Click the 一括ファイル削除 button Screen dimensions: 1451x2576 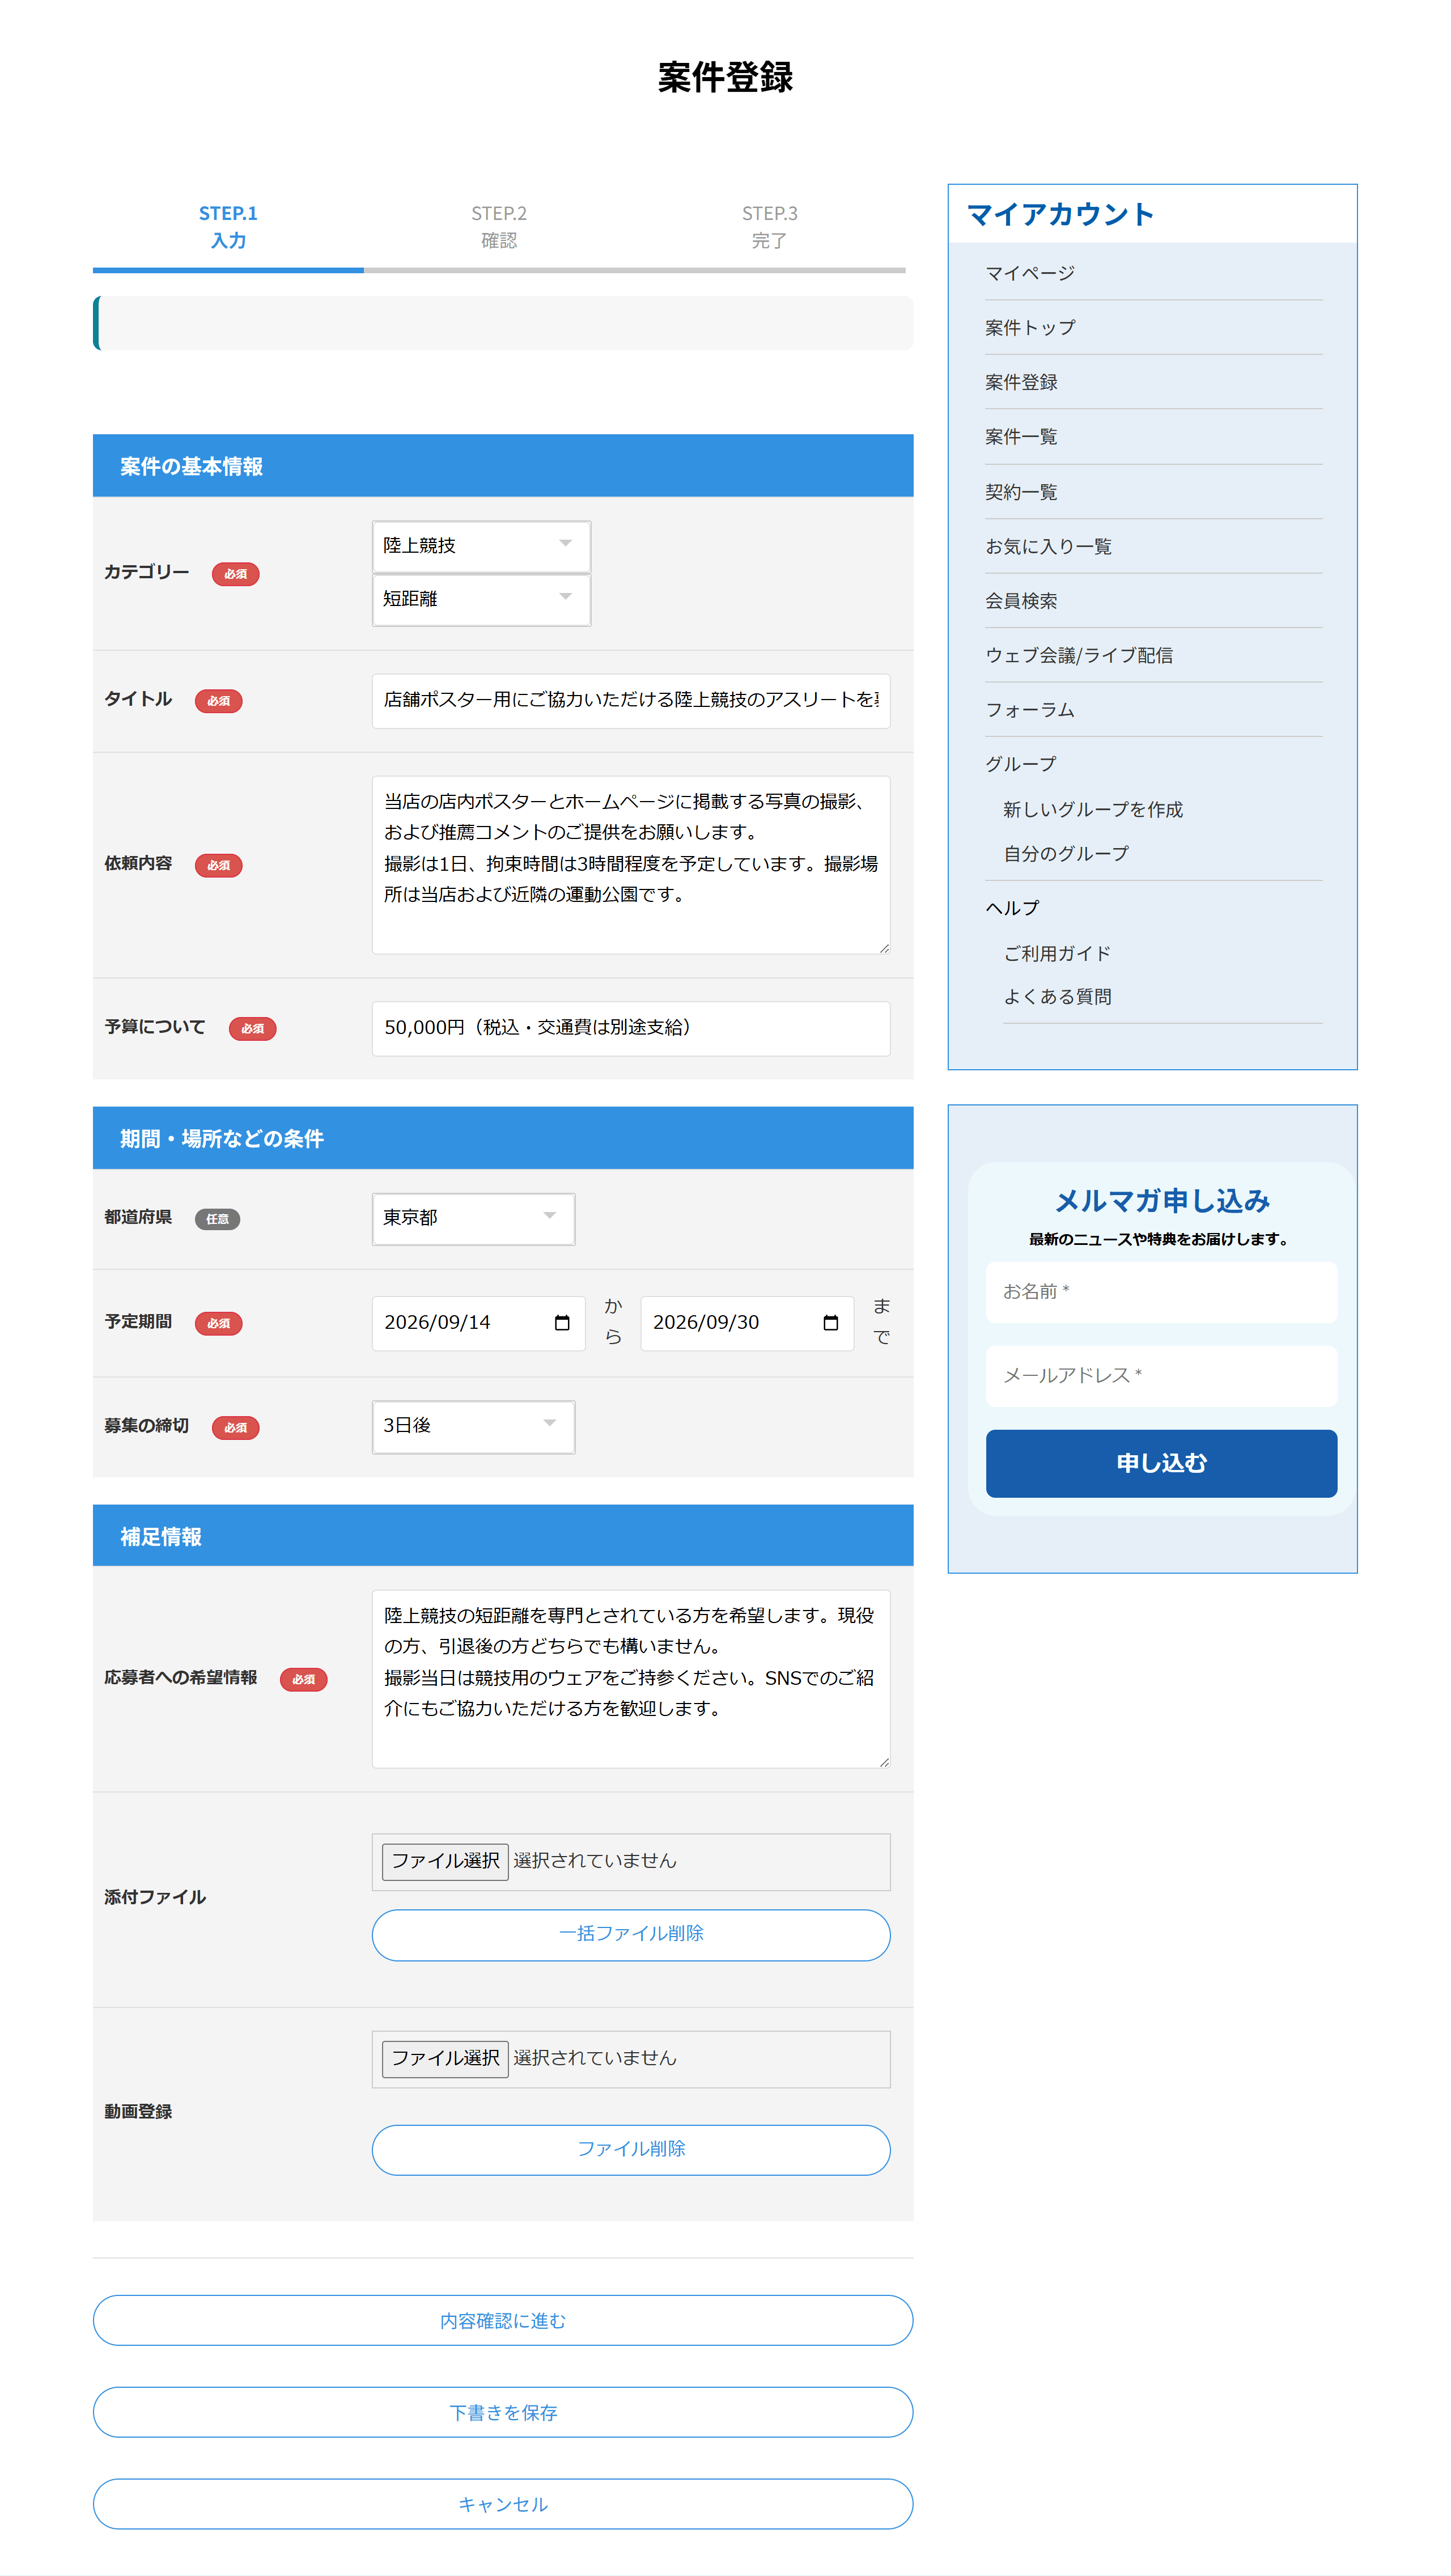pos(631,1934)
